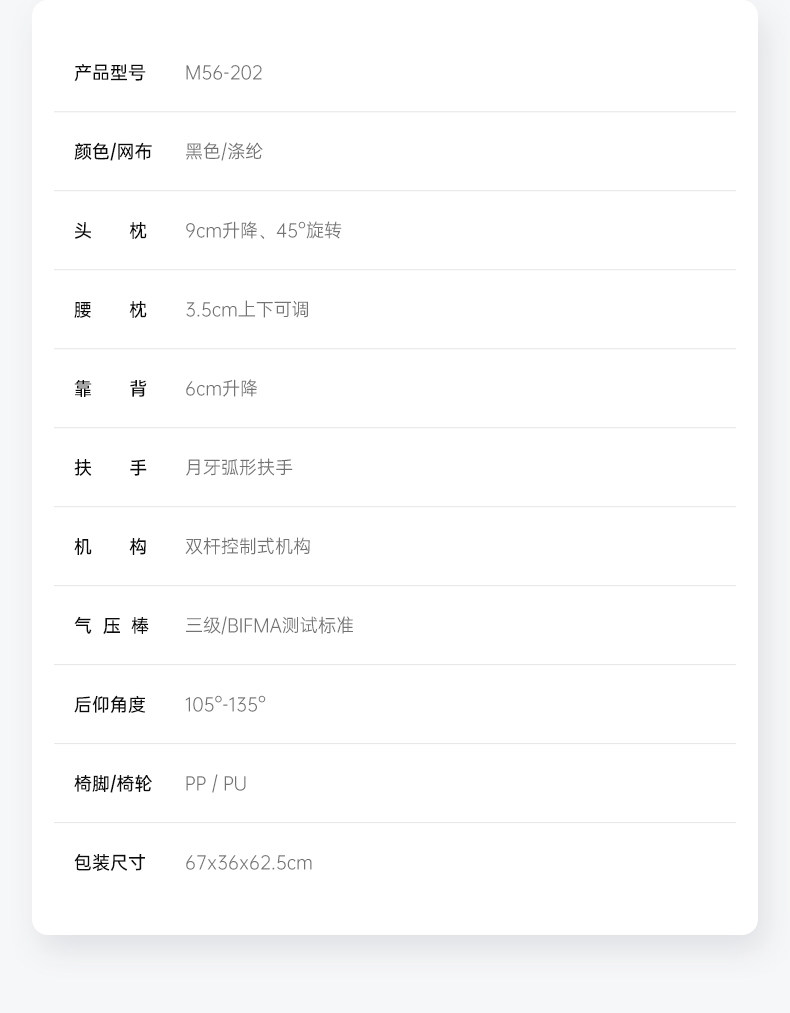The width and height of the screenshot is (790, 1013).
Task: Click the 腰枕 row label
Action: coord(110,310)
